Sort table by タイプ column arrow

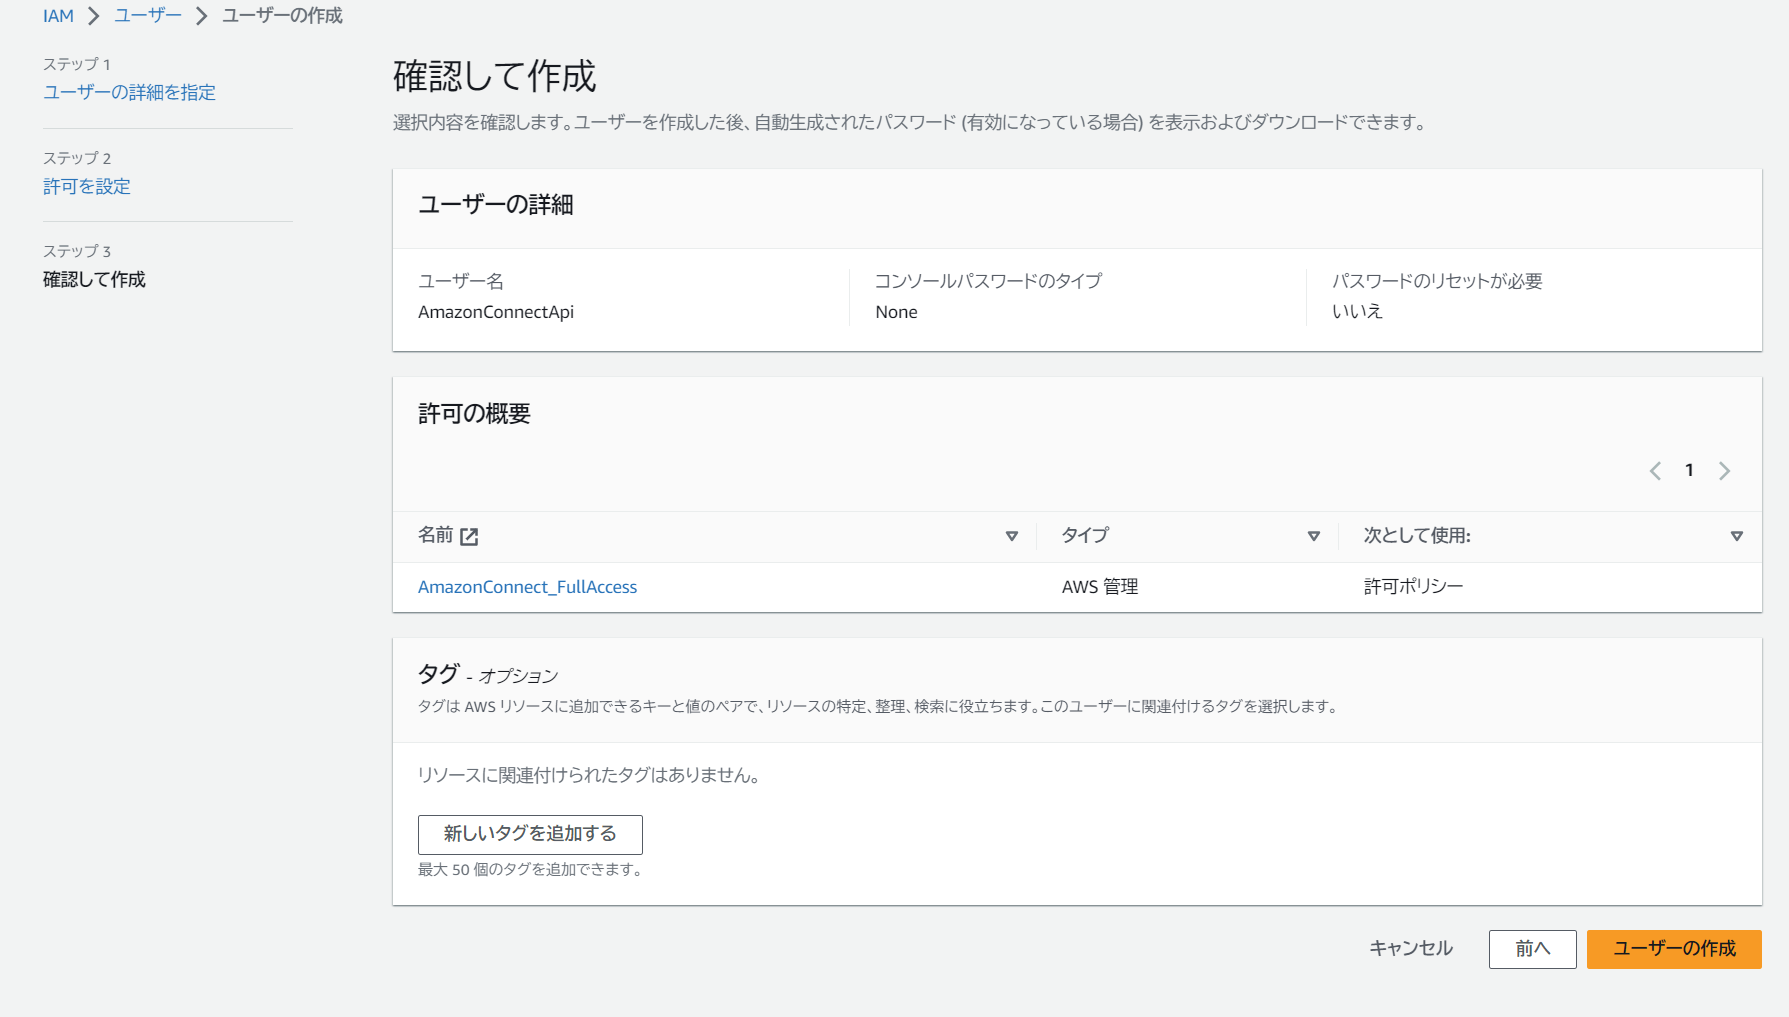point(1314,537)
